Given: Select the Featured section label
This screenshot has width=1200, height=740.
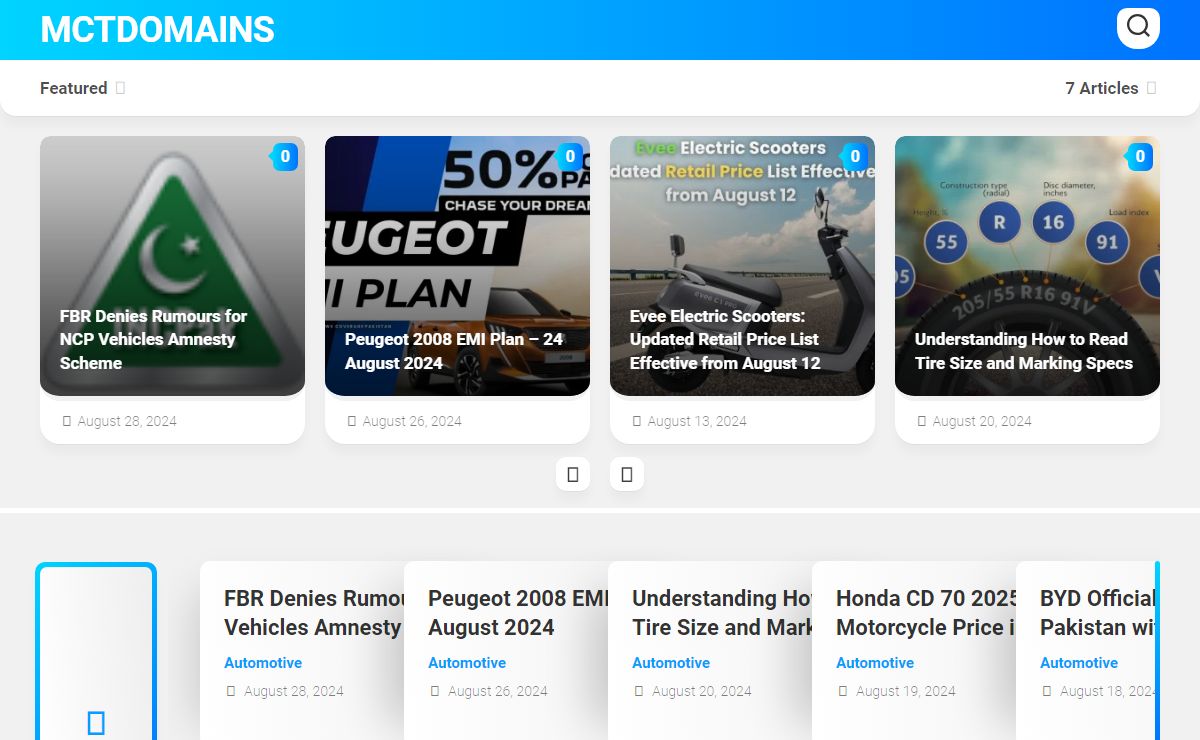Looking at the screenshot, I should click(x=73, y=88).
